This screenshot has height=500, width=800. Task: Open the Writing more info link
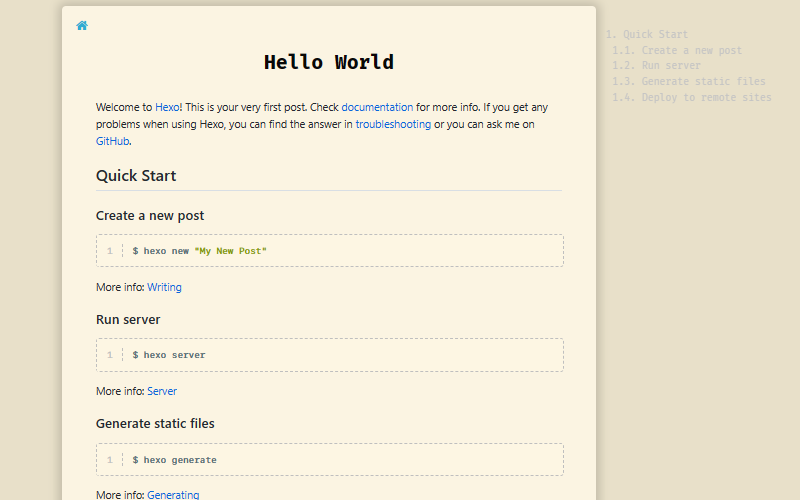(164, 288)
